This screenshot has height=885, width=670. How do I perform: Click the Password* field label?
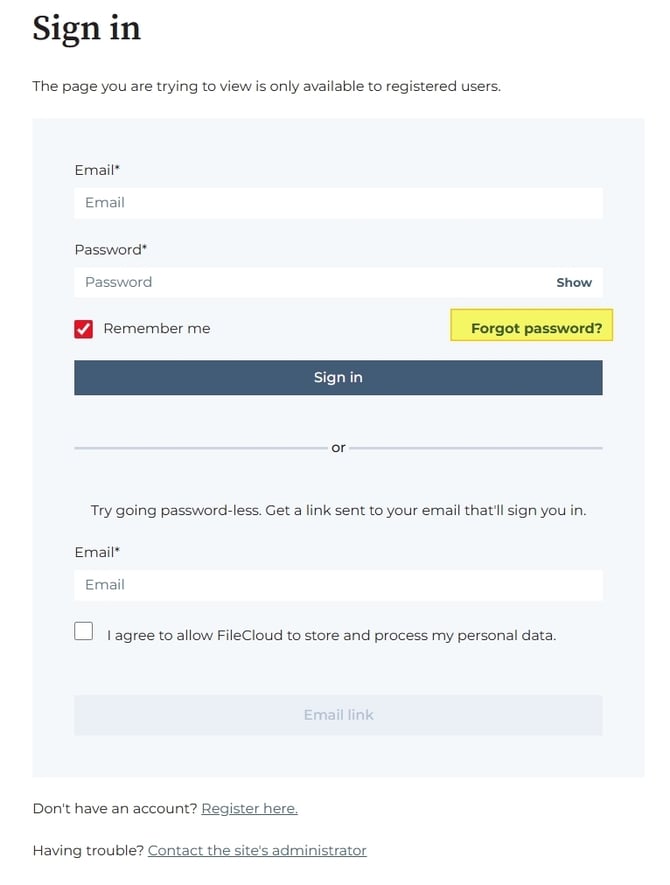111,249
